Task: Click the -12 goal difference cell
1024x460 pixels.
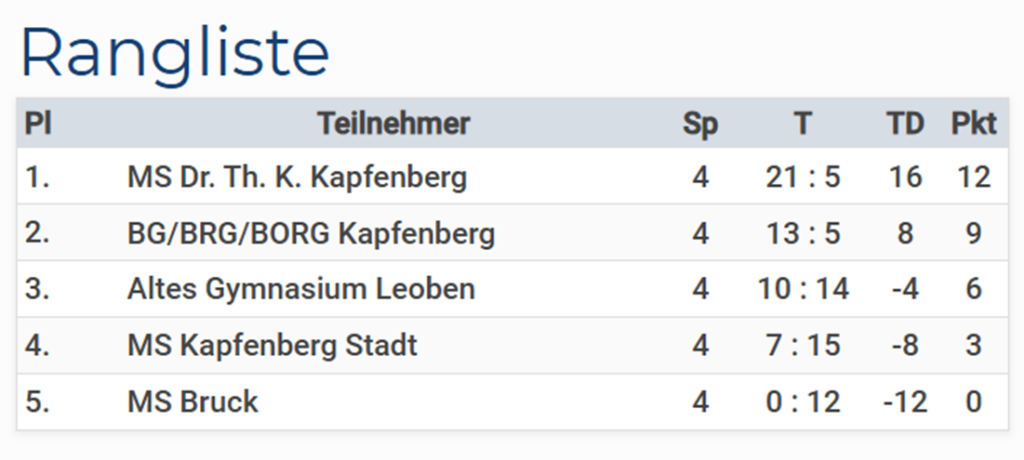Action: (905, 402)
